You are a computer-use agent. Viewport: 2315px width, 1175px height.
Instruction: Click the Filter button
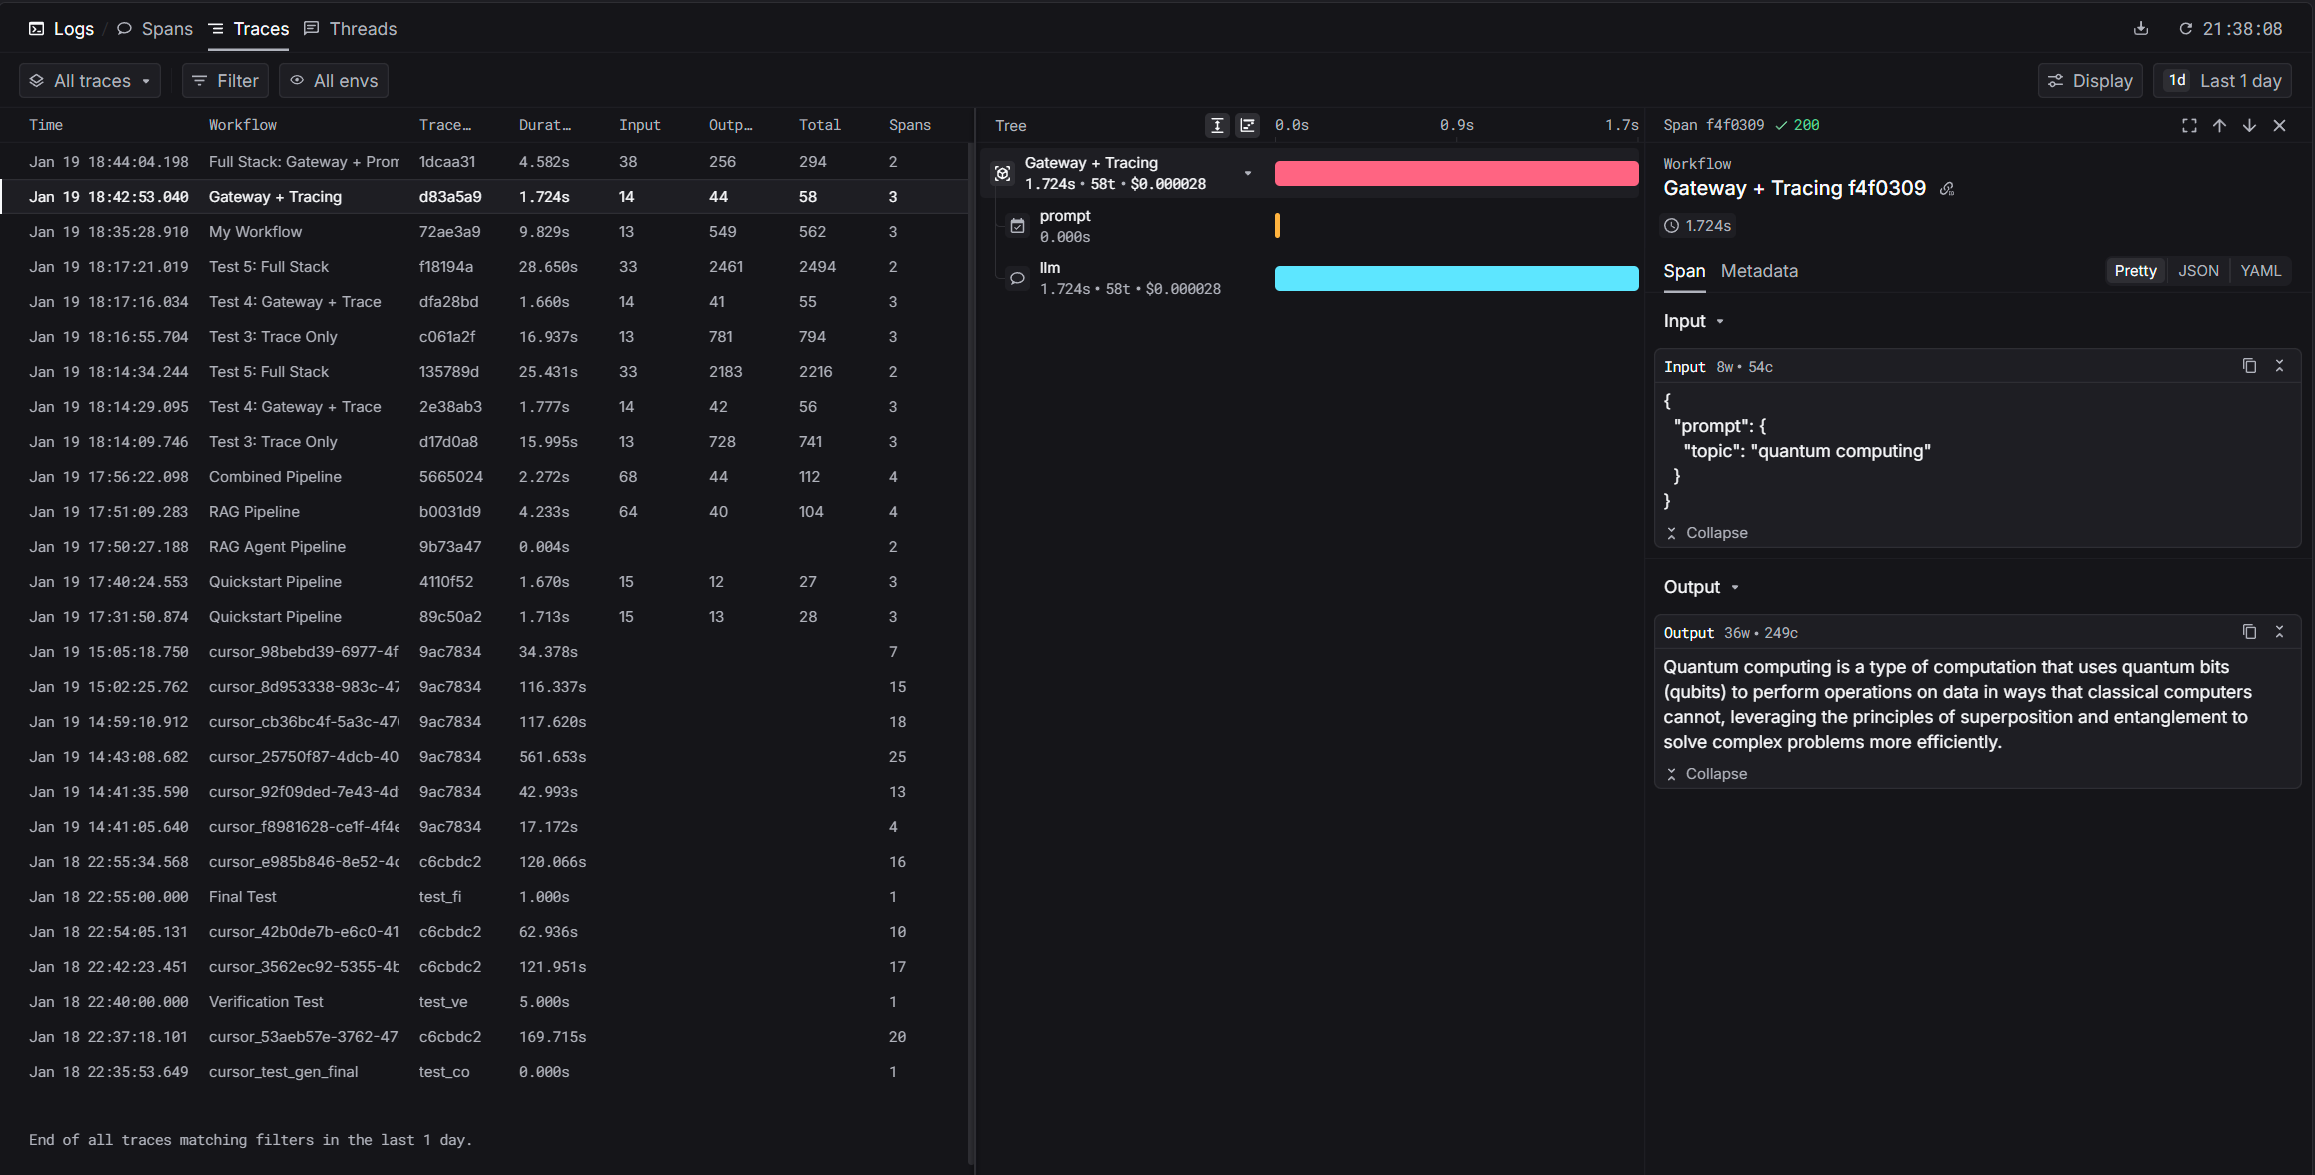coord(225,81)
